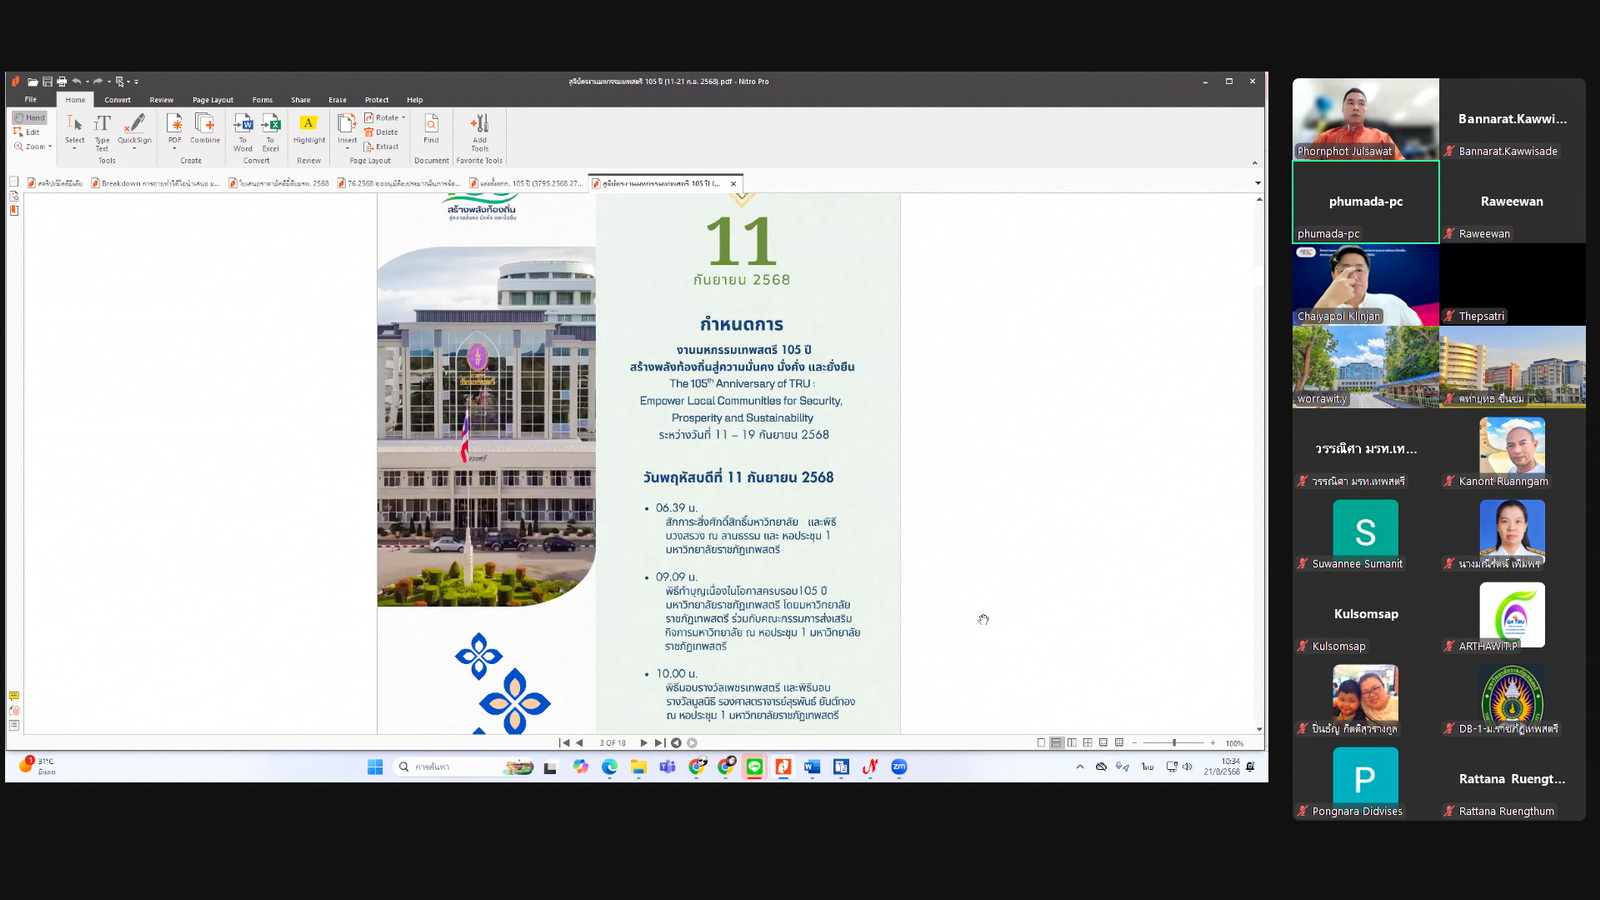Open Word from the taskbar
1600x900 pixels.
click(x=812, y=767)
